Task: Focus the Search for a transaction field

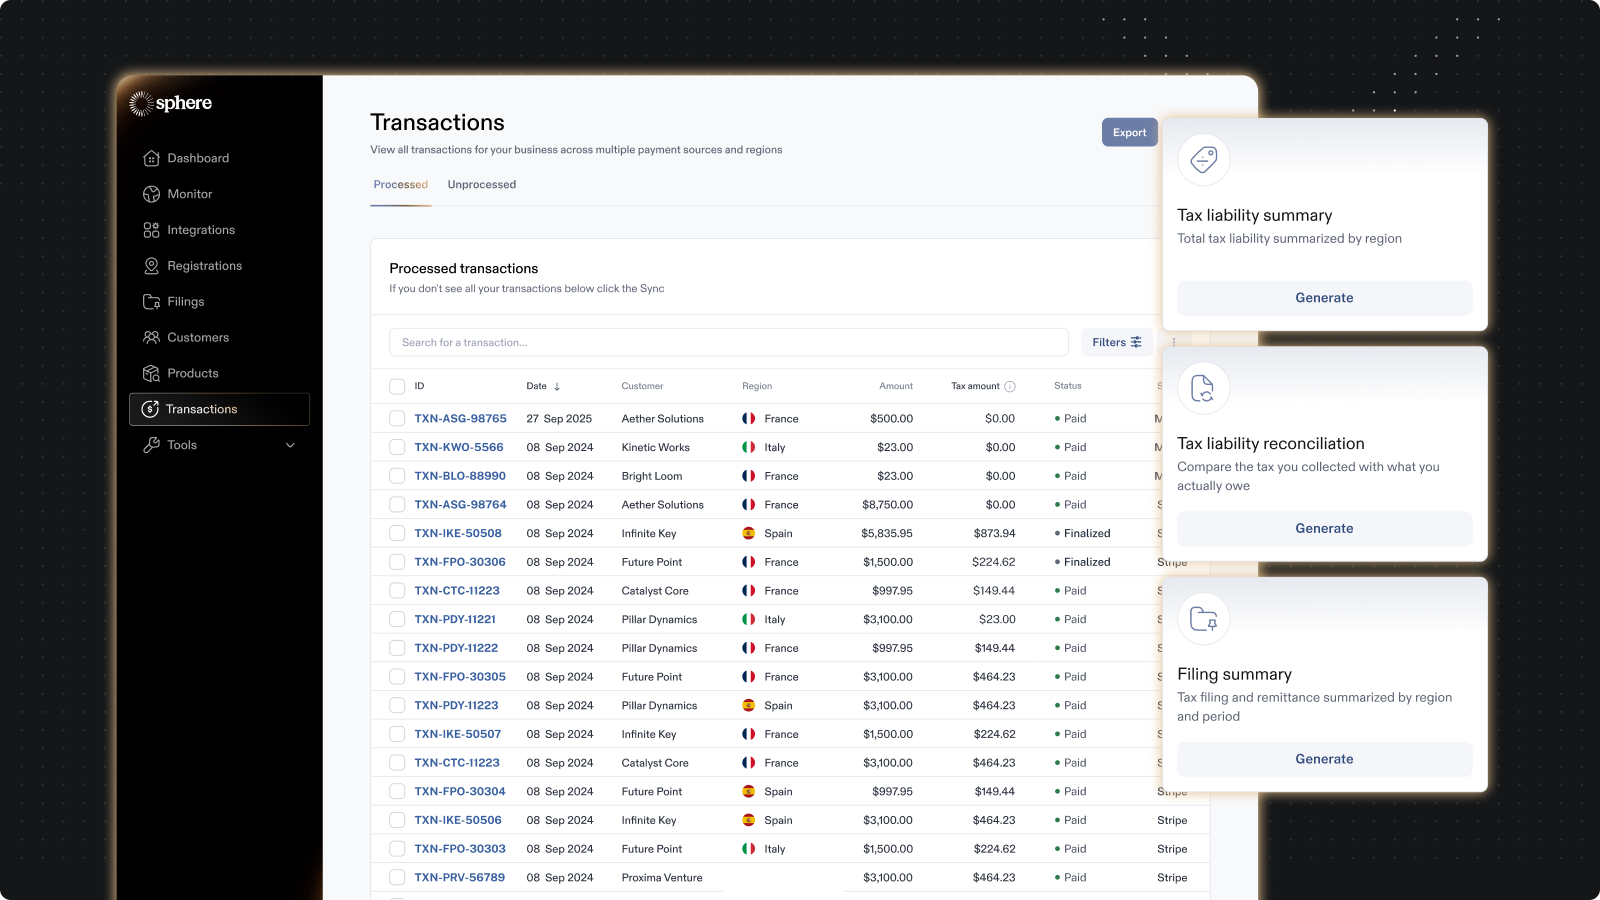Action: point(729,342)
